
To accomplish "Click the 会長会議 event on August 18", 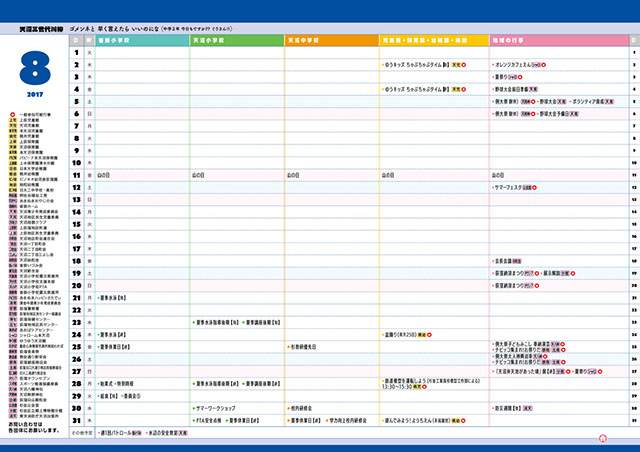I will click(x=502, y=261).
